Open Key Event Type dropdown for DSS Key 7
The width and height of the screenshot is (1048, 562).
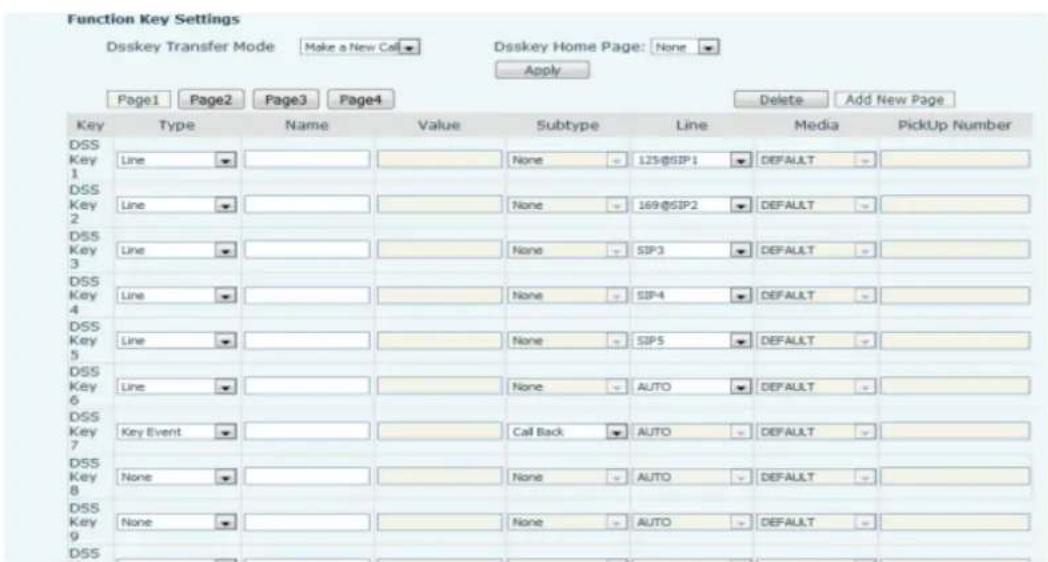pyautogui.click(x=176, y=432)
